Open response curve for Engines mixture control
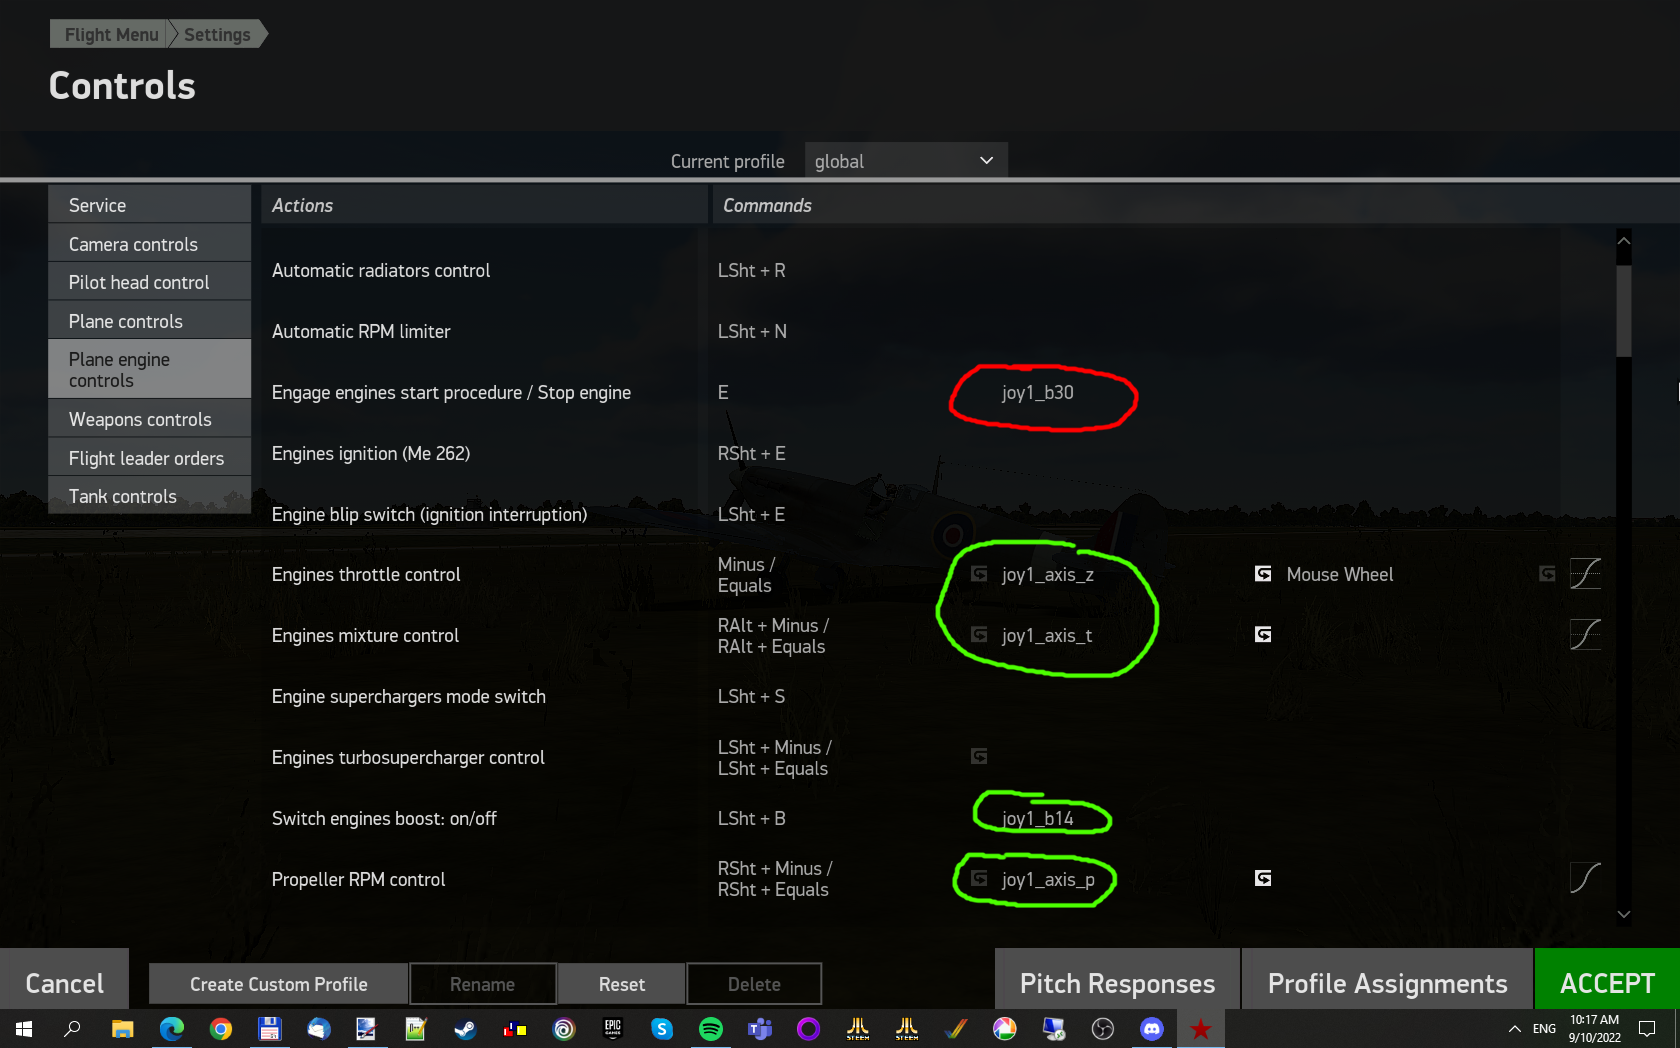 pos(1585,635)
